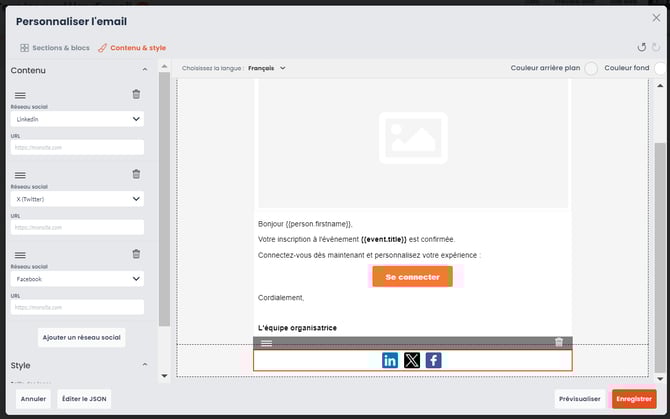Click the Facebook icon in email preview
670x419 pixels.
coord(433,360)
